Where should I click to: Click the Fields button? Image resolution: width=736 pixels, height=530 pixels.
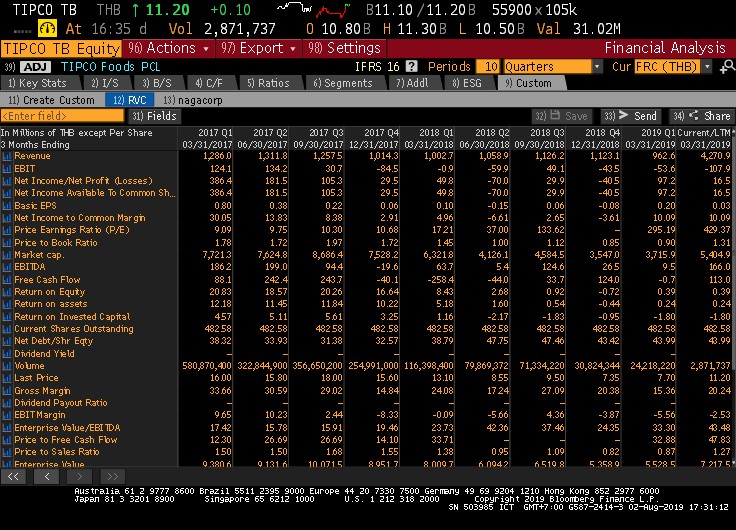point(154,116)
